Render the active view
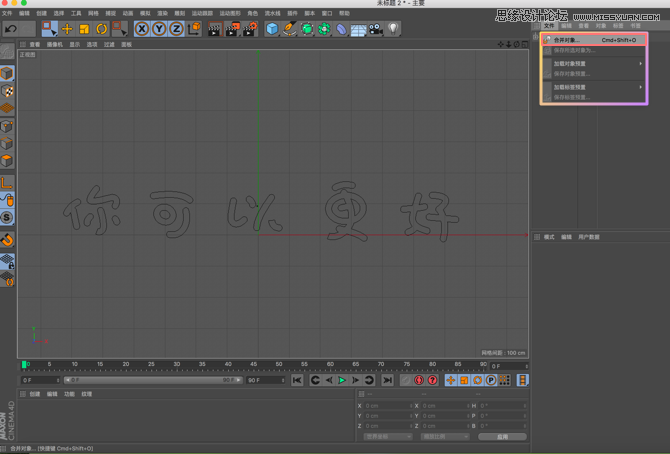The width and height of the screenshot is (670, 454). 215,29
